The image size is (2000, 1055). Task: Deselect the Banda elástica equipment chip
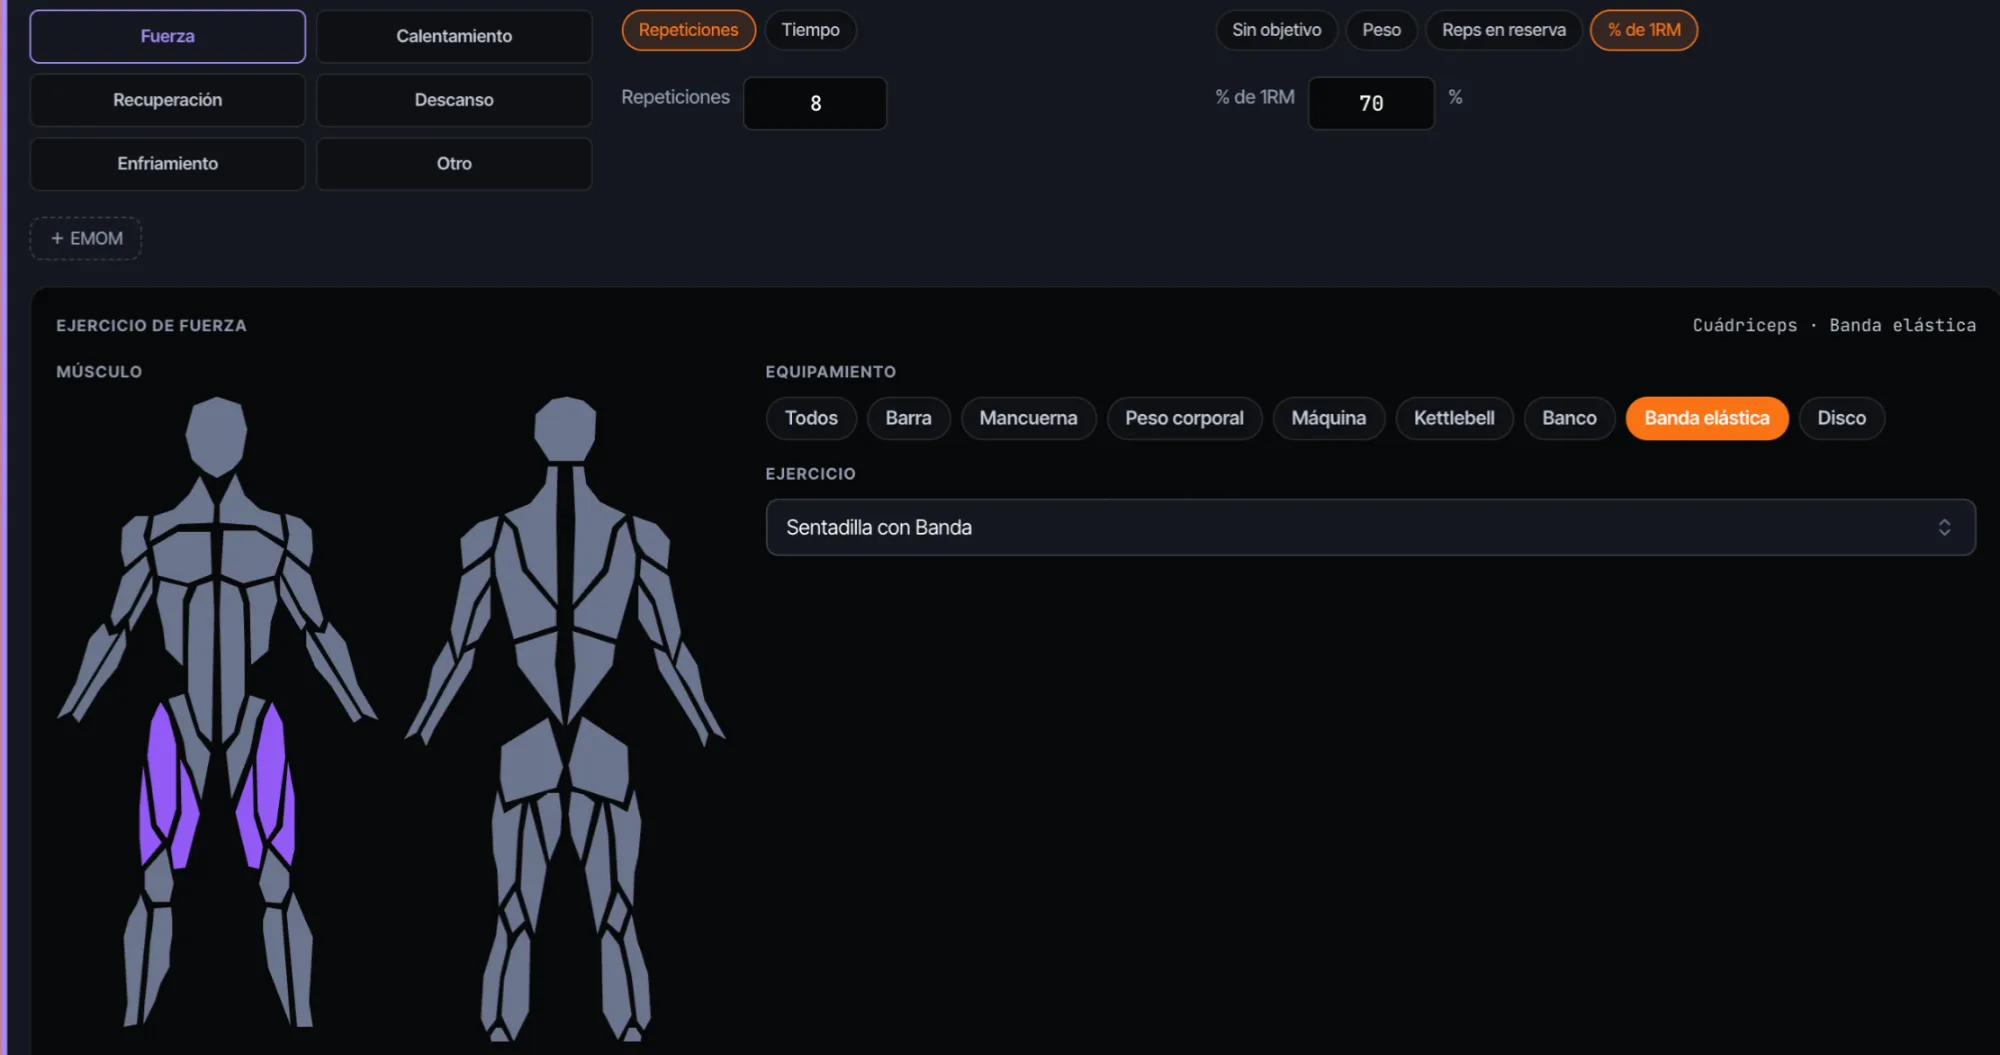[1707, 418]
